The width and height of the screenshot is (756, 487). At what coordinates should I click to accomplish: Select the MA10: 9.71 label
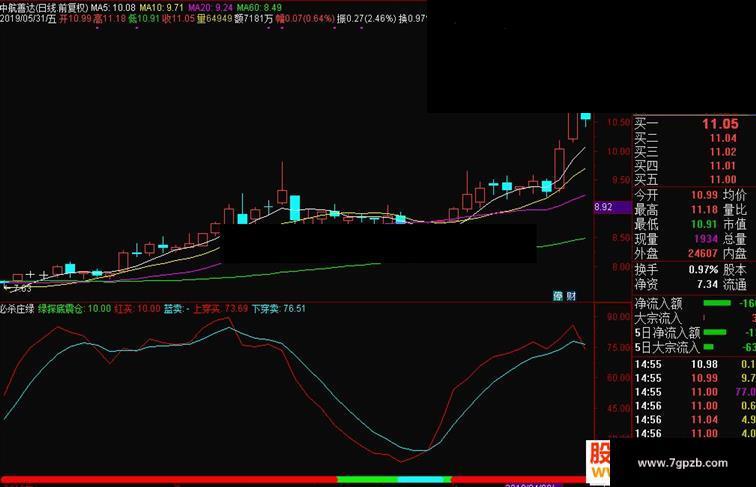point(162,8)
